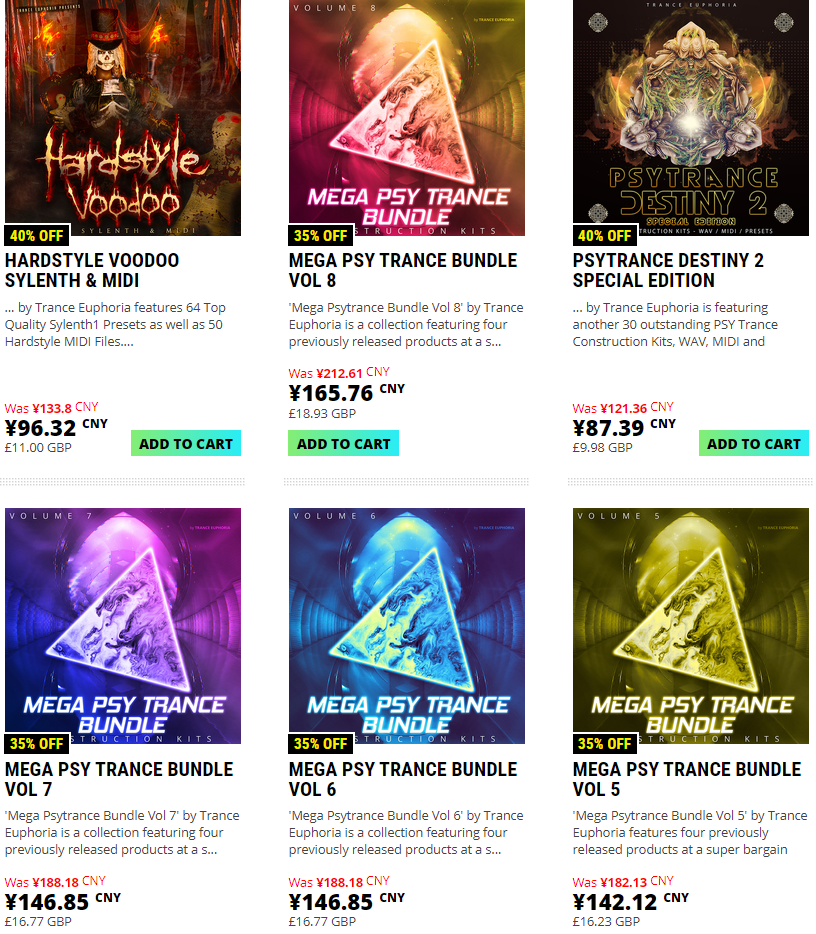Open the purple Volume 7 bundle cover
This screenshot has height=934, width=816.
coord(123,625)
